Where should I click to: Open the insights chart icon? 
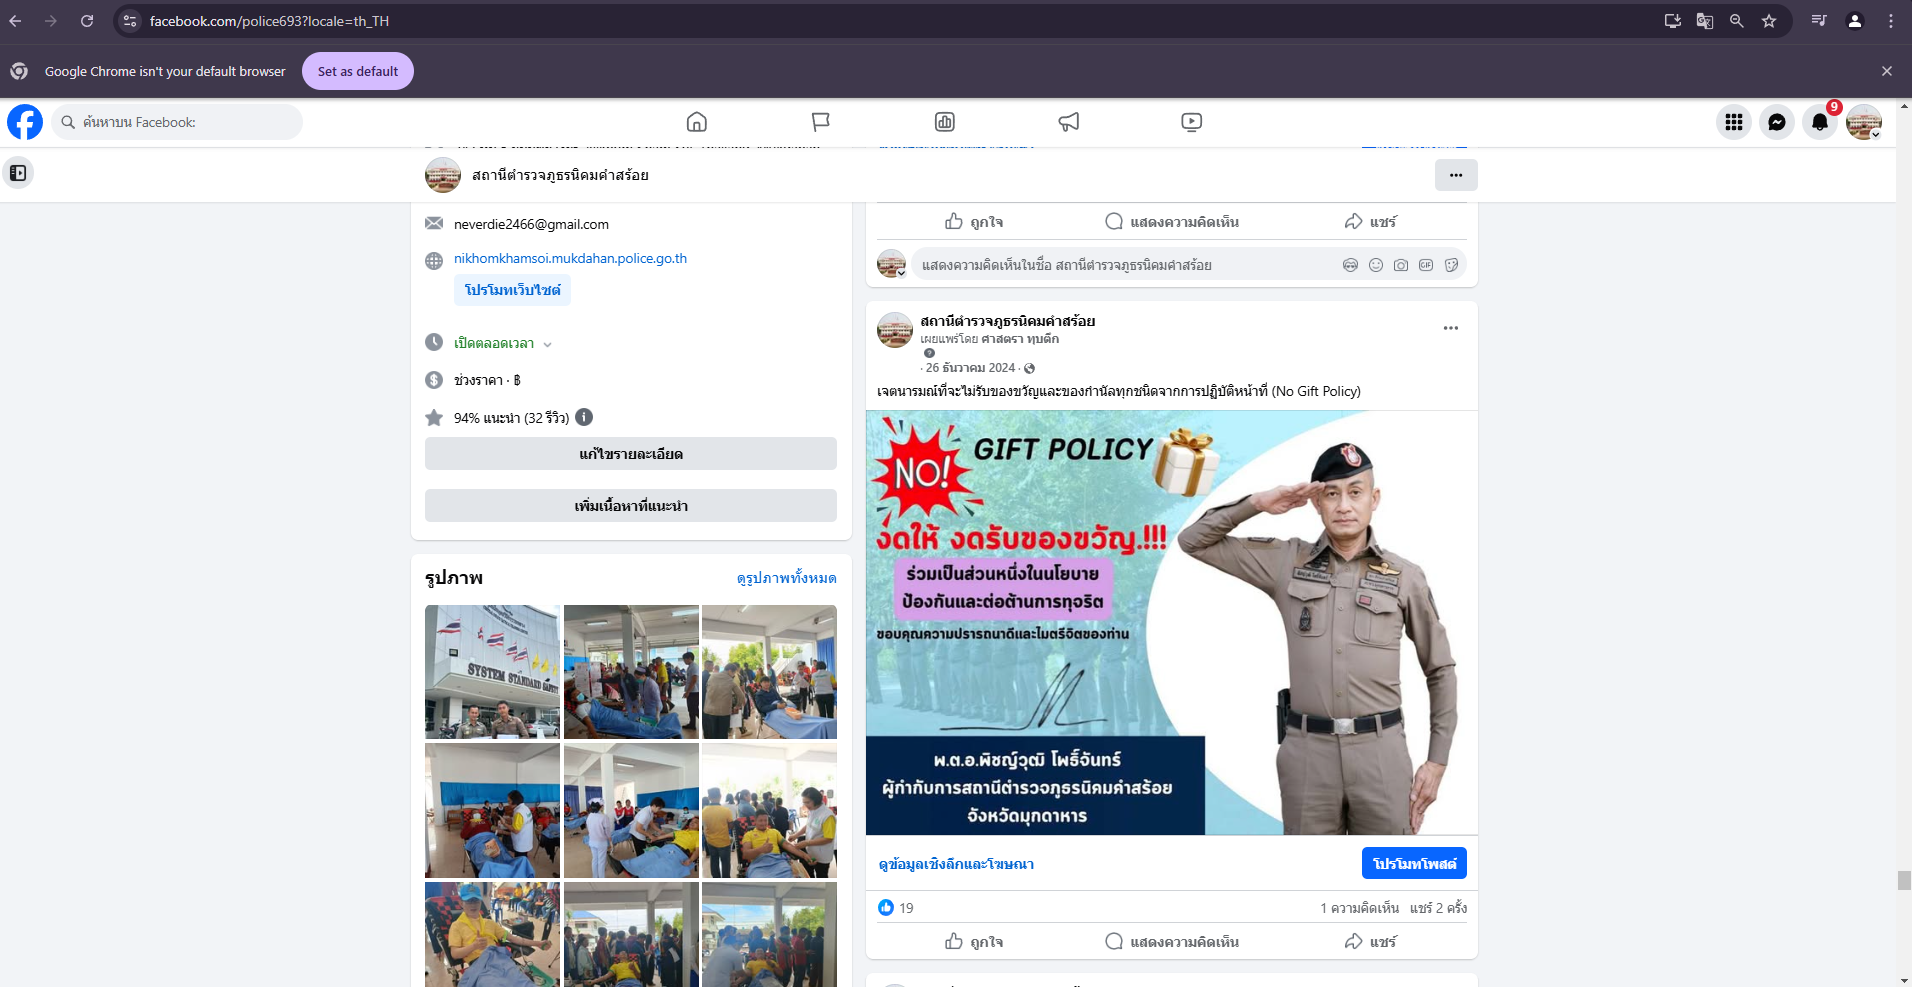pos(944,122)
